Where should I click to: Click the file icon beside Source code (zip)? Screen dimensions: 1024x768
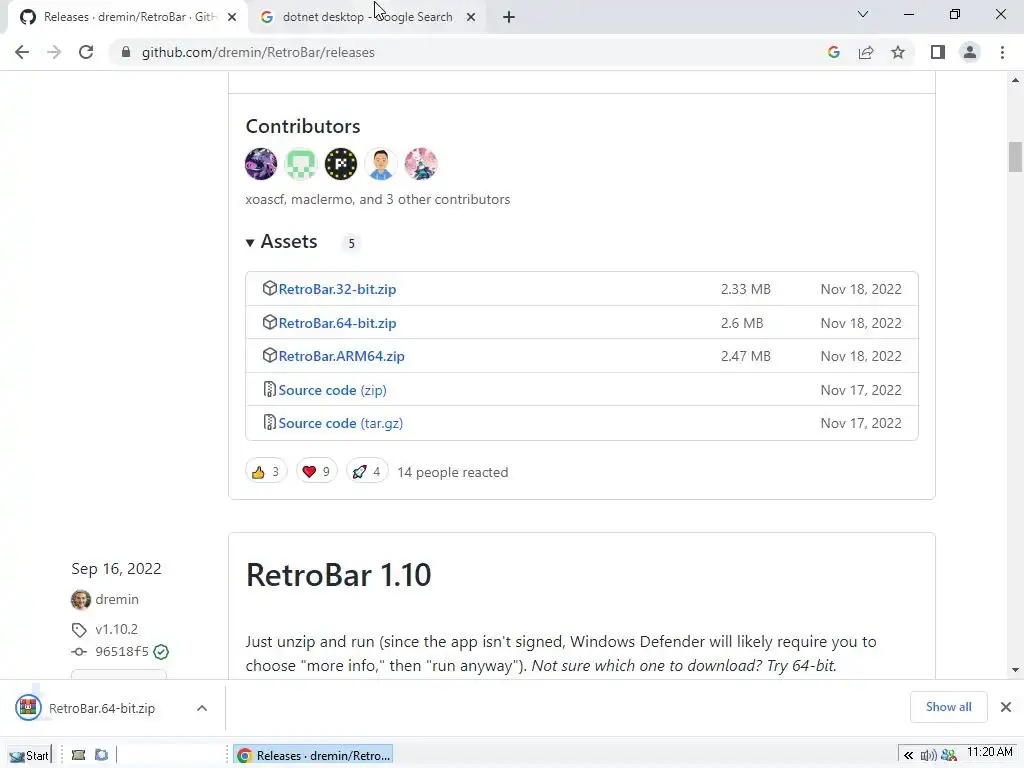tap(269, 389)
